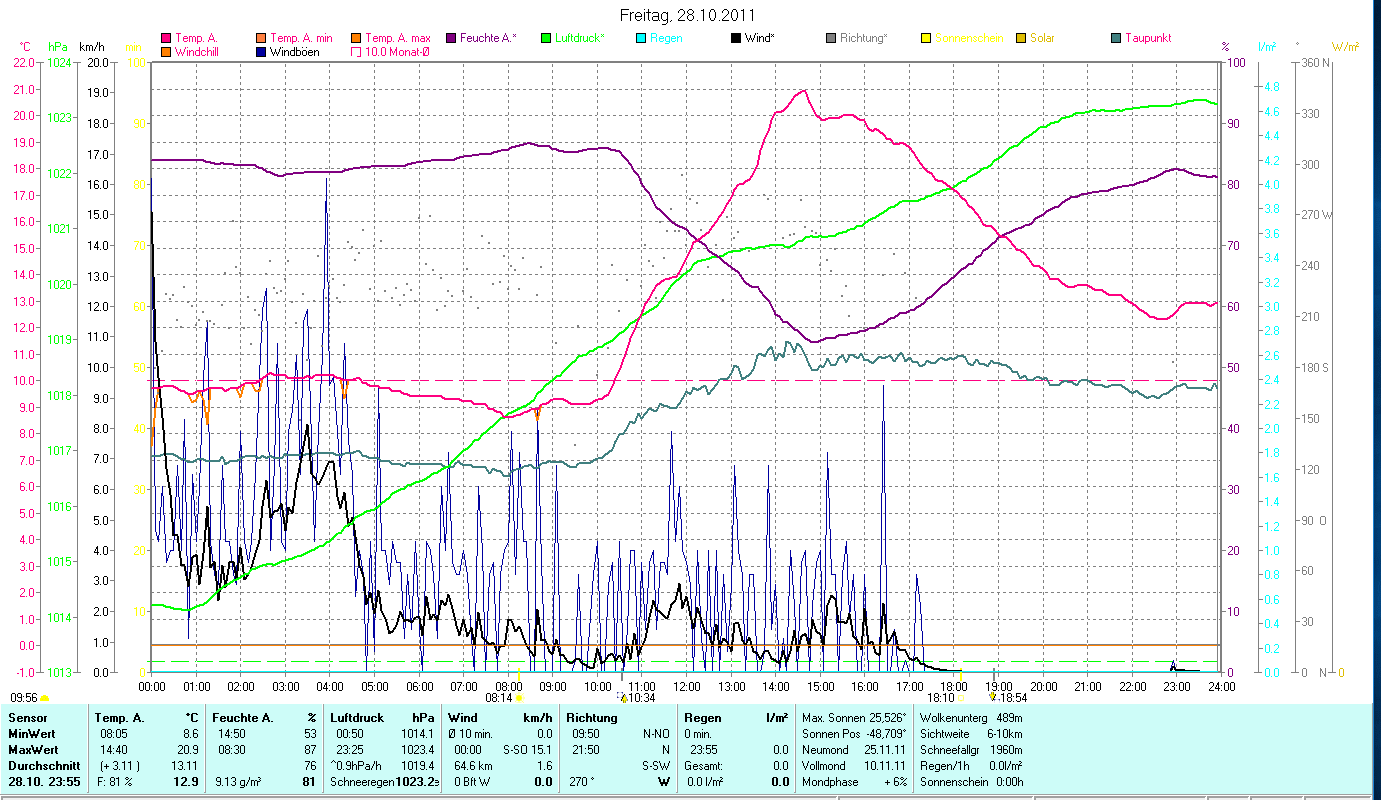Click the 18:10 time label below the axis
The image size is (1381, 800).
coord(940,698)
